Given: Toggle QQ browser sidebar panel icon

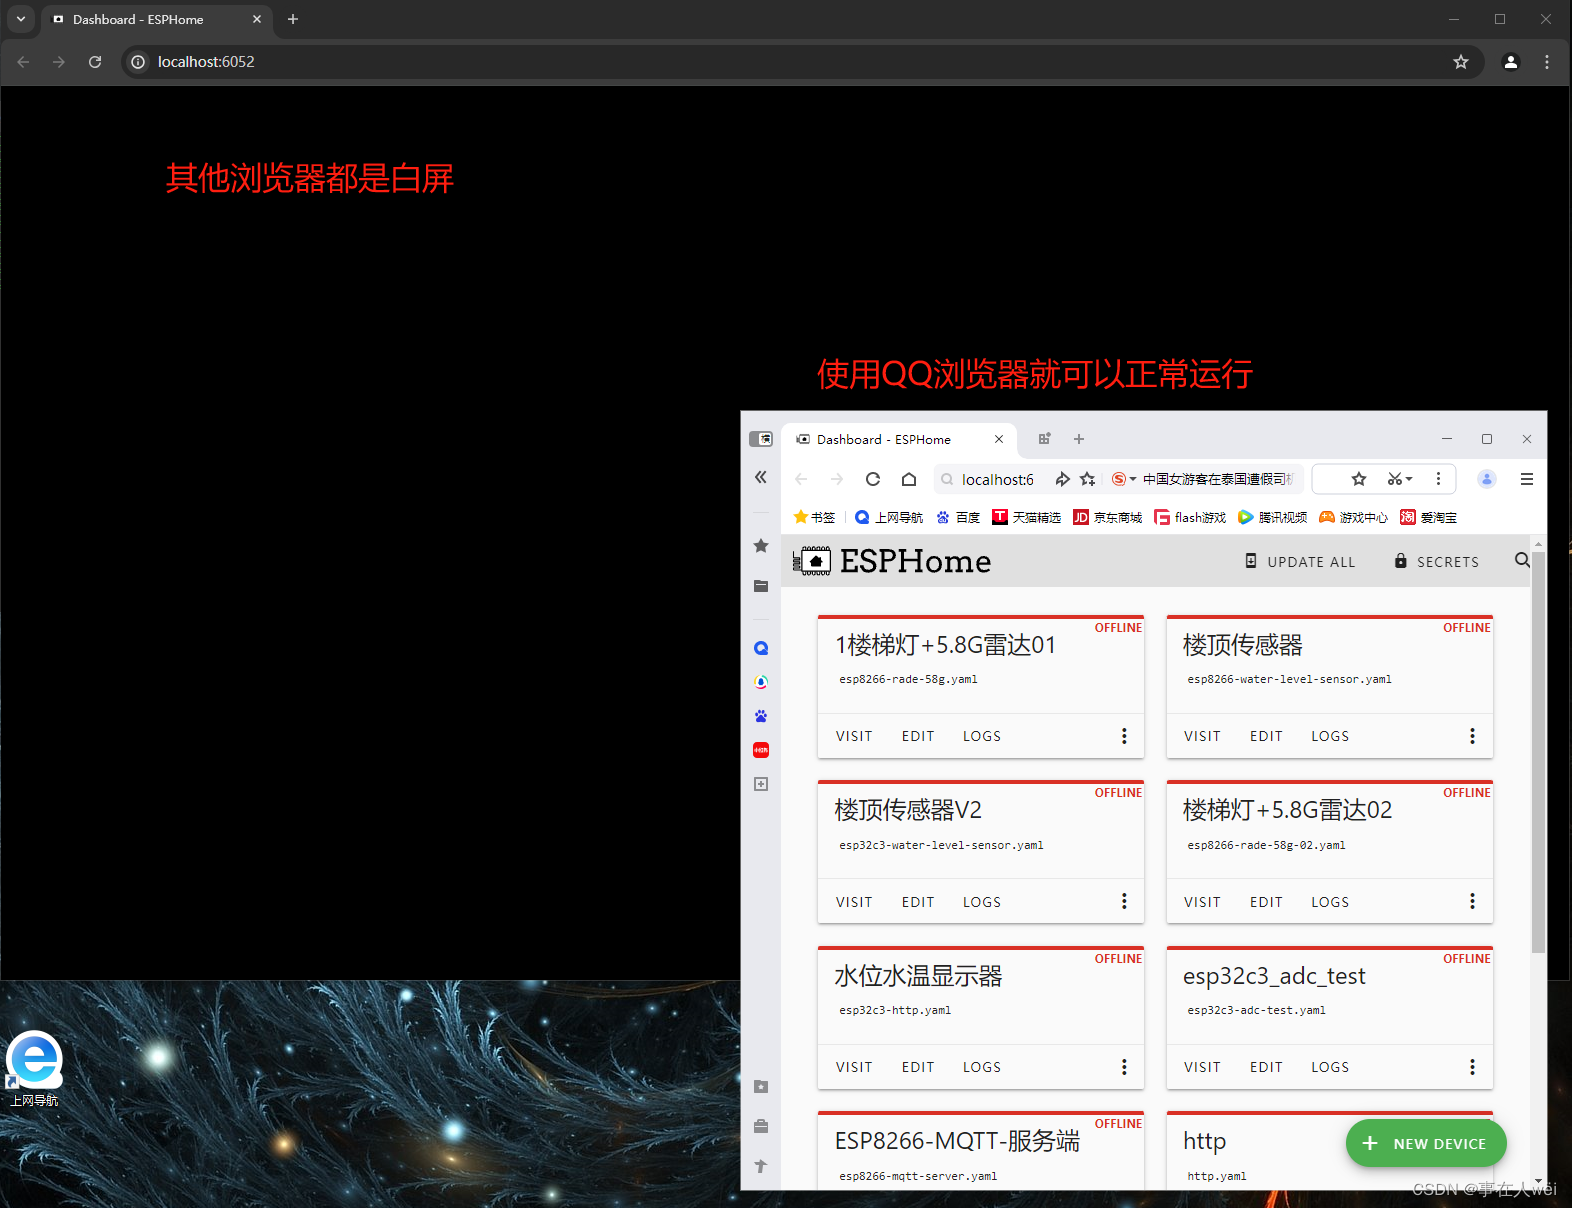Looking at the screenshot, I should [761, 439].
